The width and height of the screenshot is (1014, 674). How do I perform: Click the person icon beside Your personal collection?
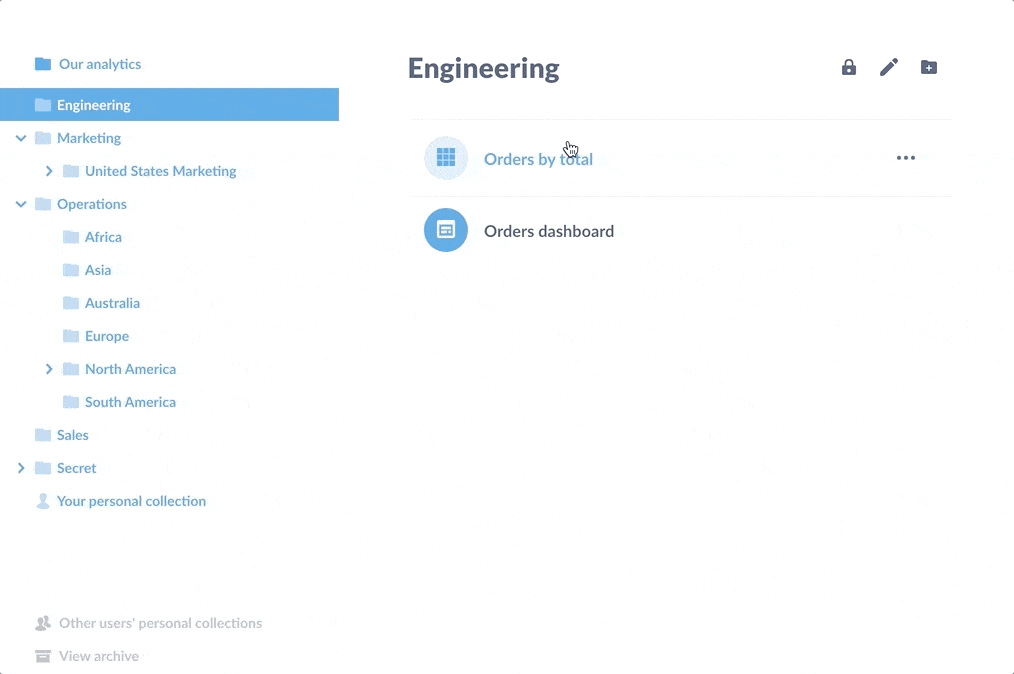[x=43, y=501]
